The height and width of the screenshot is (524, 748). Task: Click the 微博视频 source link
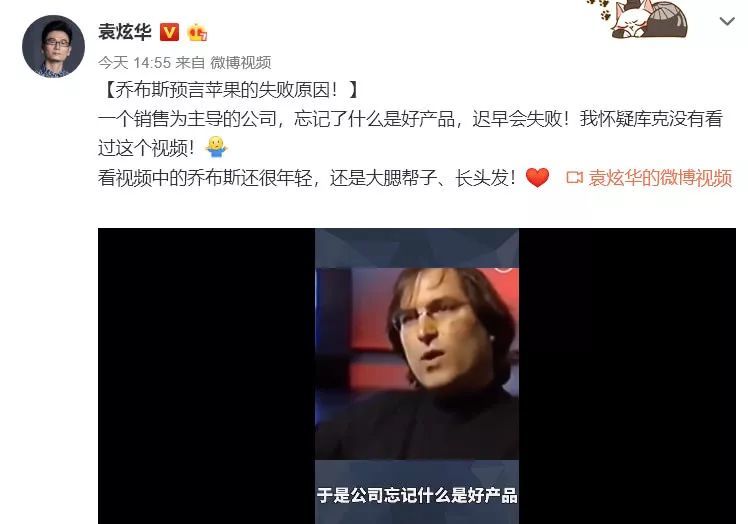[x=240, y=63]
